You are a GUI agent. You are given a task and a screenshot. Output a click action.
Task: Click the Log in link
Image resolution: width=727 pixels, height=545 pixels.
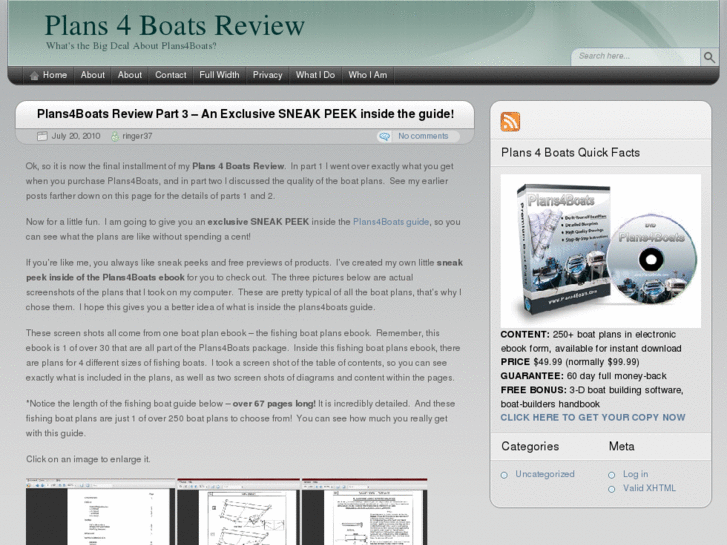[635, 474]
